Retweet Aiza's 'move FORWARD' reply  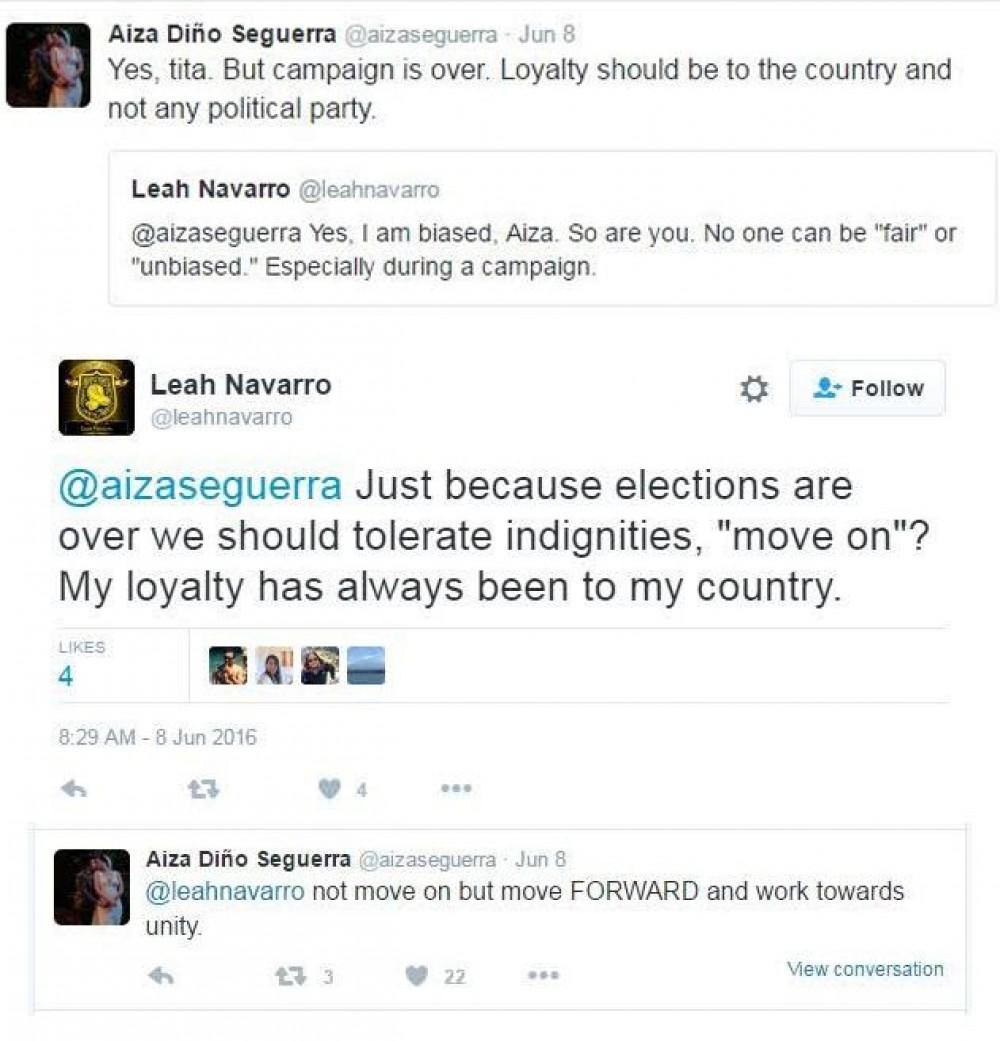[290, 976]
